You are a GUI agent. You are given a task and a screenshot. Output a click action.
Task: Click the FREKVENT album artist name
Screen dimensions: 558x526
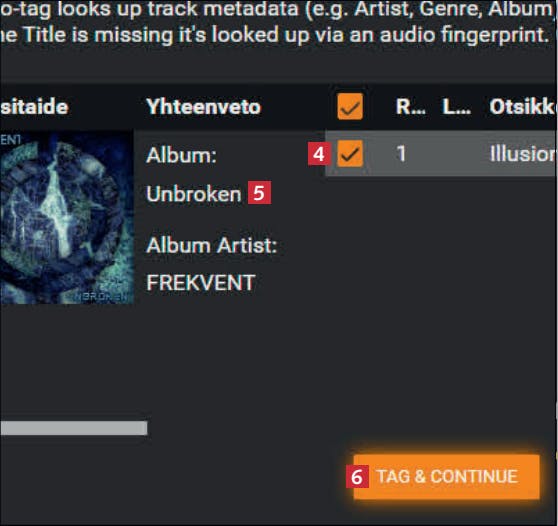[201, 283]
